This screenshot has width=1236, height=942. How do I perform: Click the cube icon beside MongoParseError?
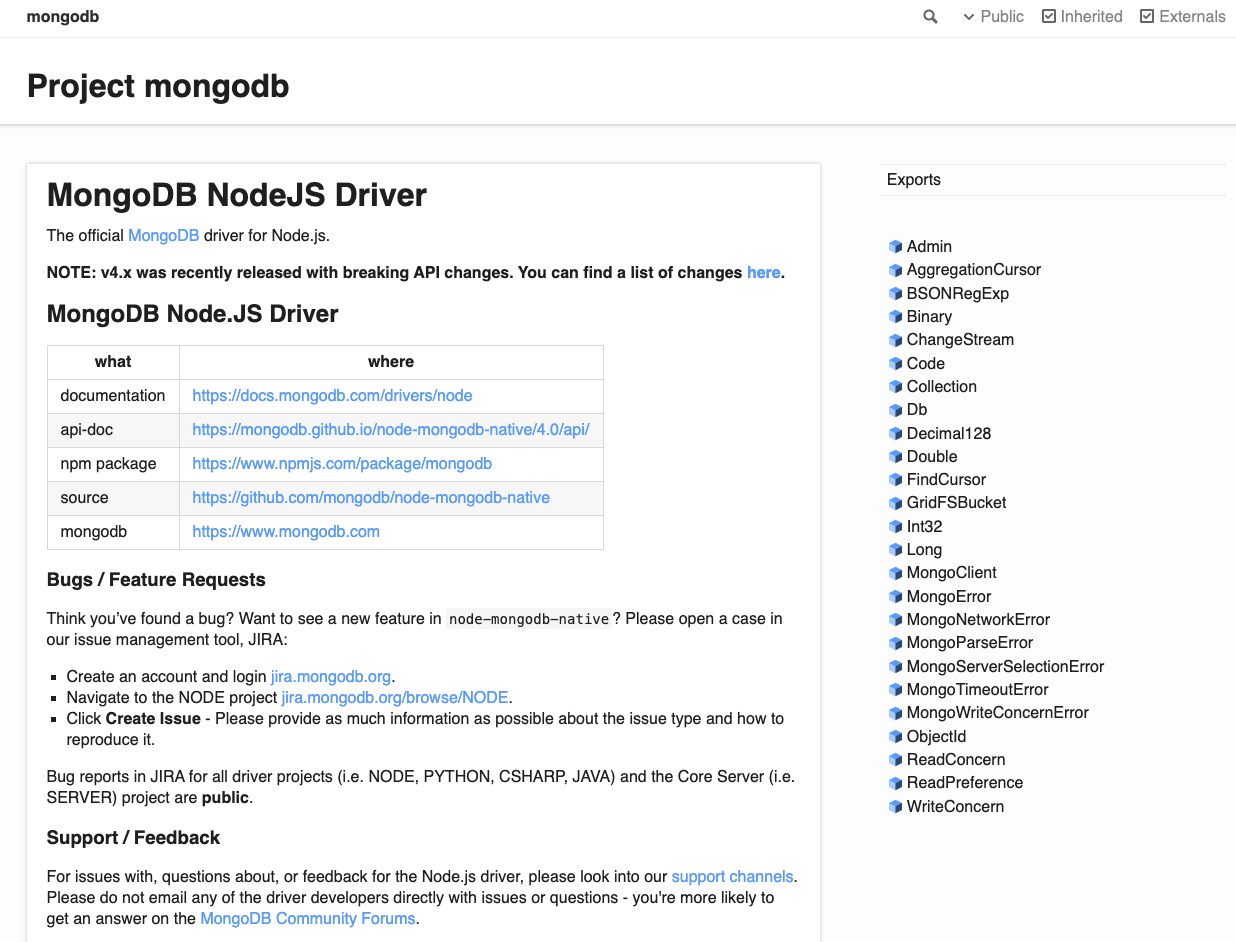pyautogui.click(x=896, y=643)
